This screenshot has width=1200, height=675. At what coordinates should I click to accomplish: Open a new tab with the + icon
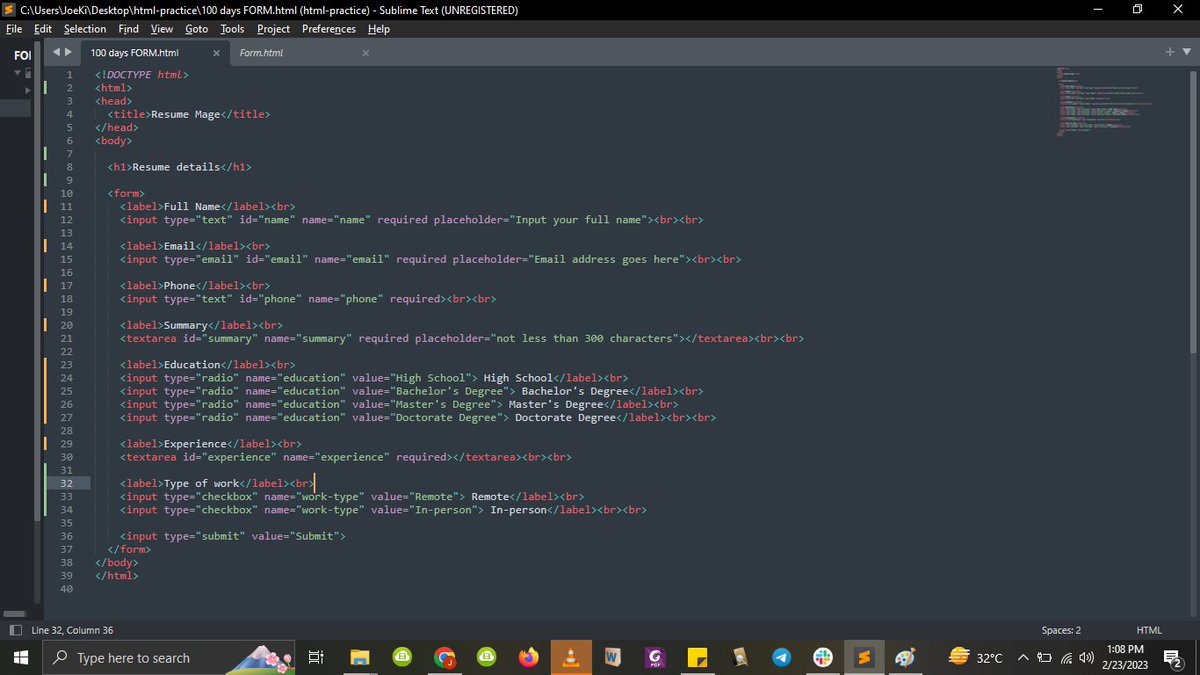pos(1168,50)
